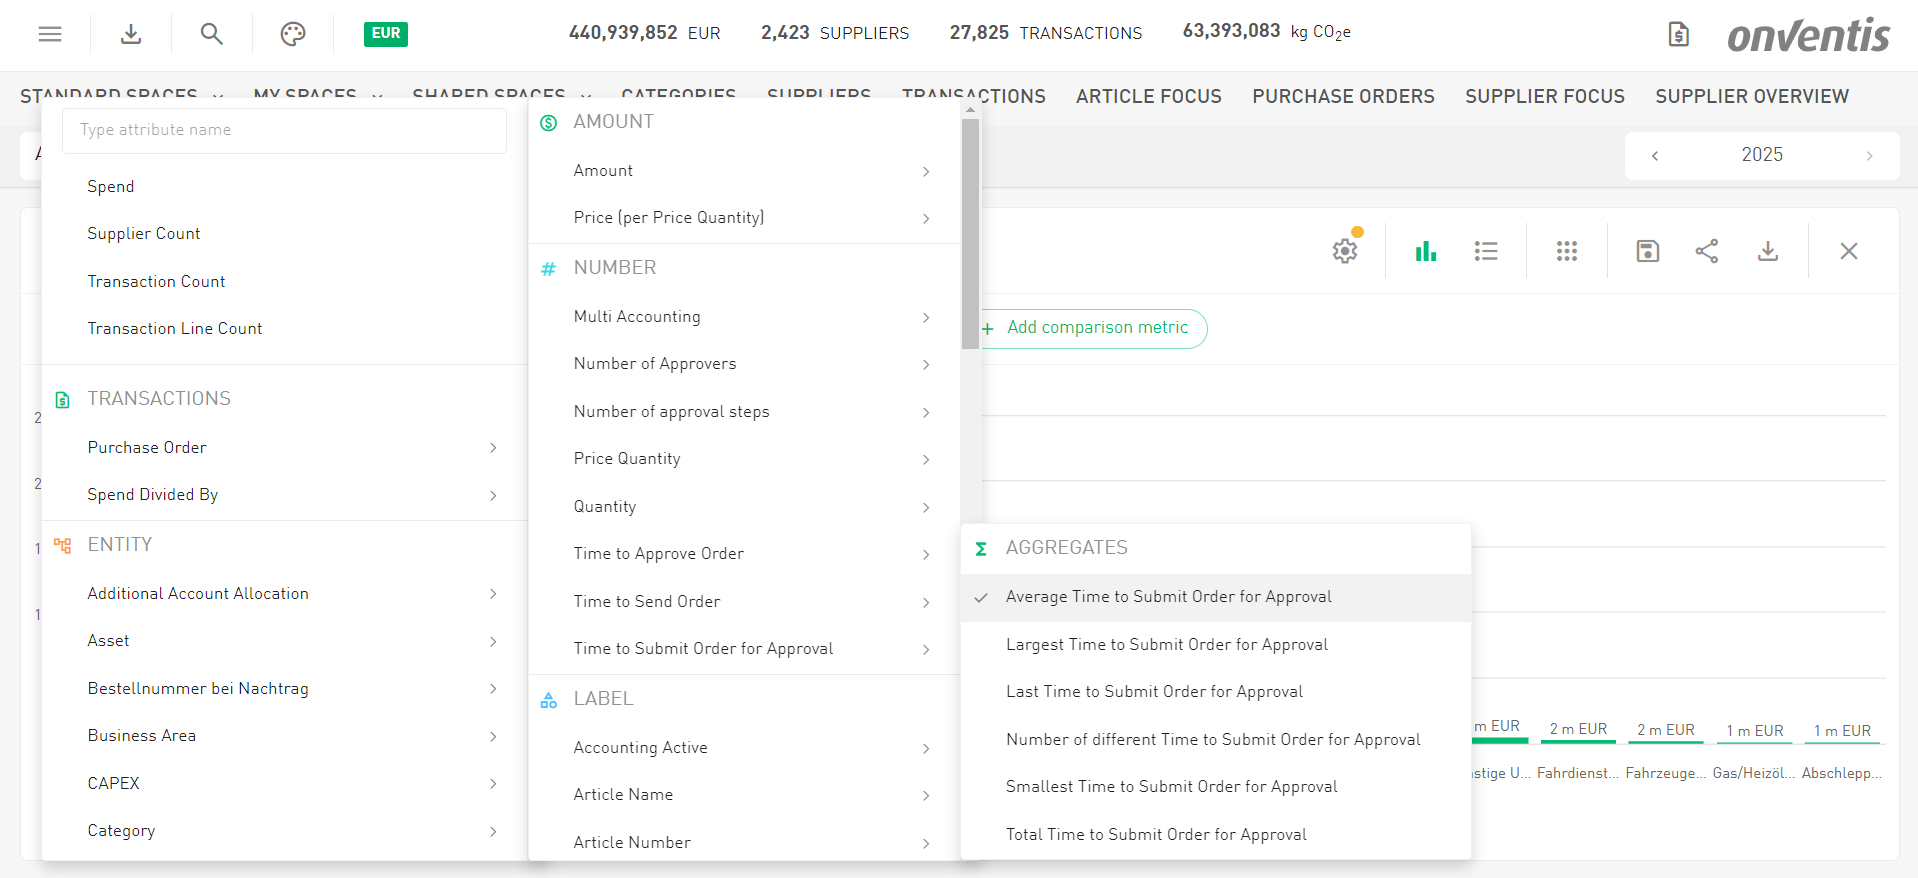Click Add comparison metric button
This screenshot has height=878, width=1918.
tap(1096, 328)
